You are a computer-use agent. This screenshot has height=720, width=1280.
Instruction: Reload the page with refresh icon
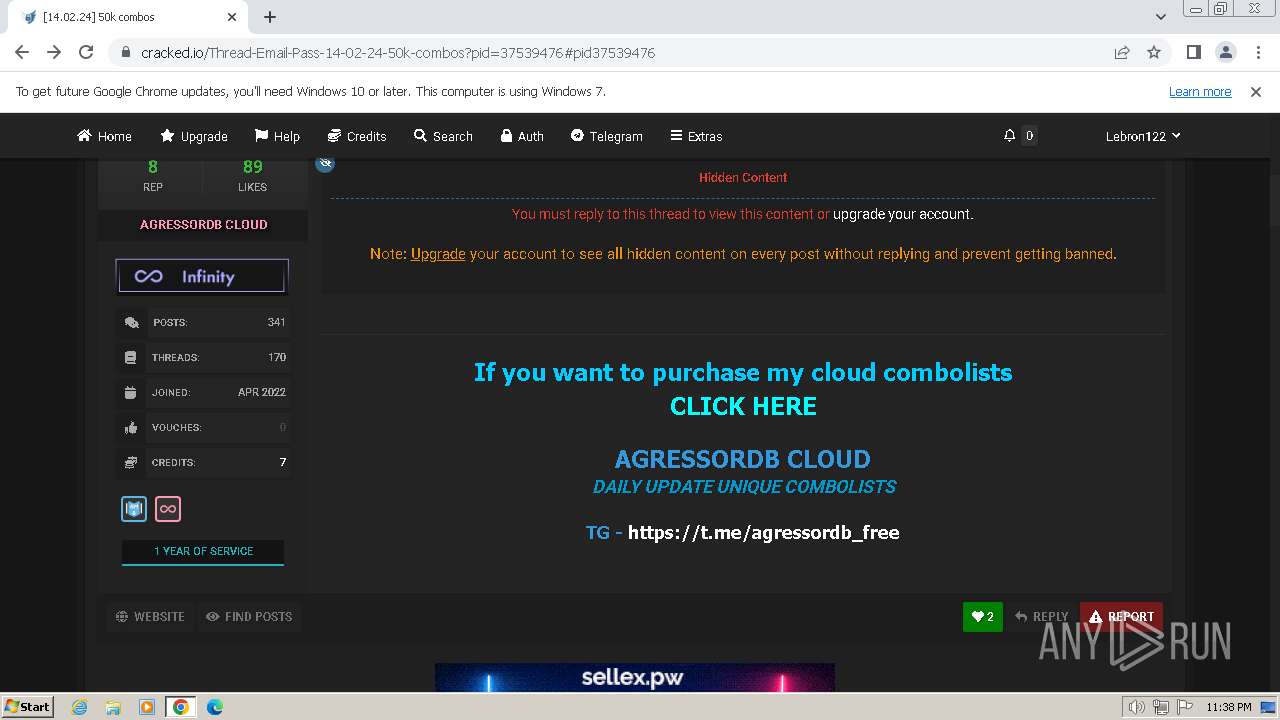click(86, 52)
